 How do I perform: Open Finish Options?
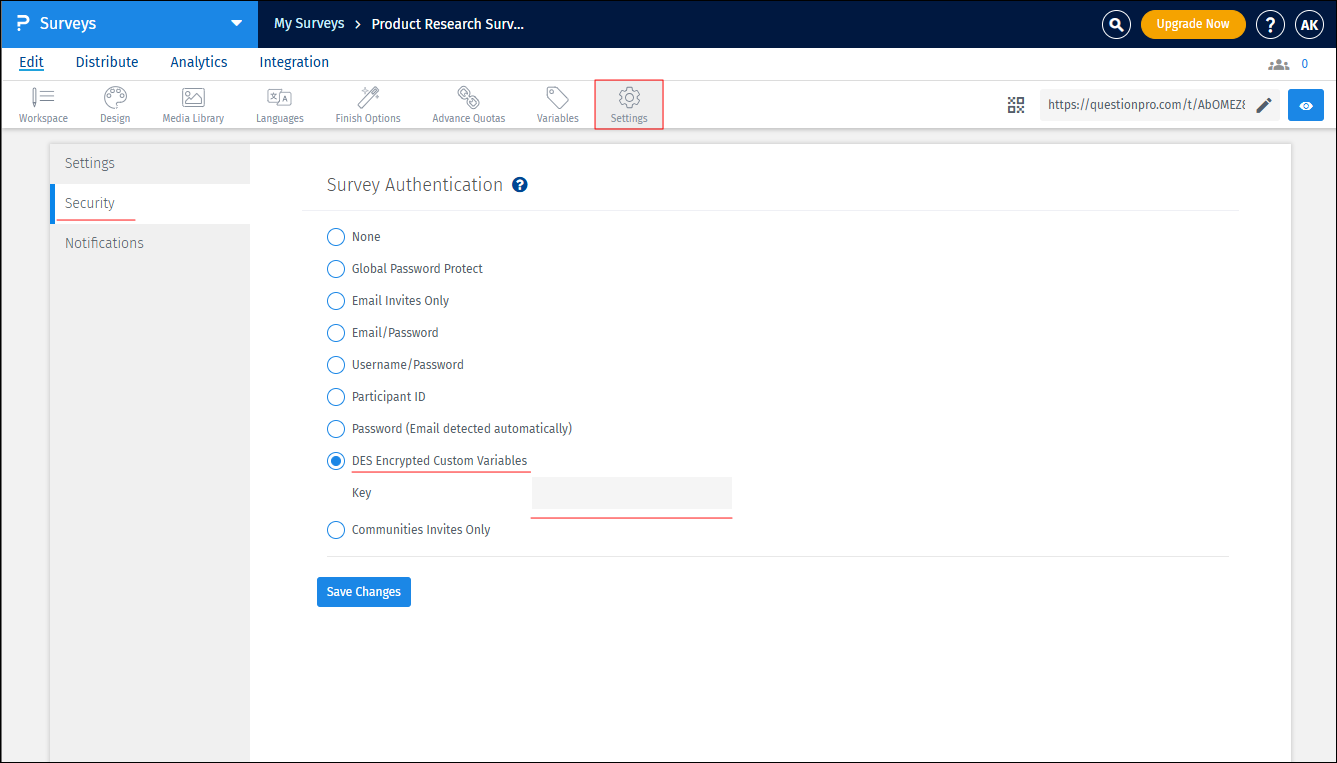[x=367, y=104]
